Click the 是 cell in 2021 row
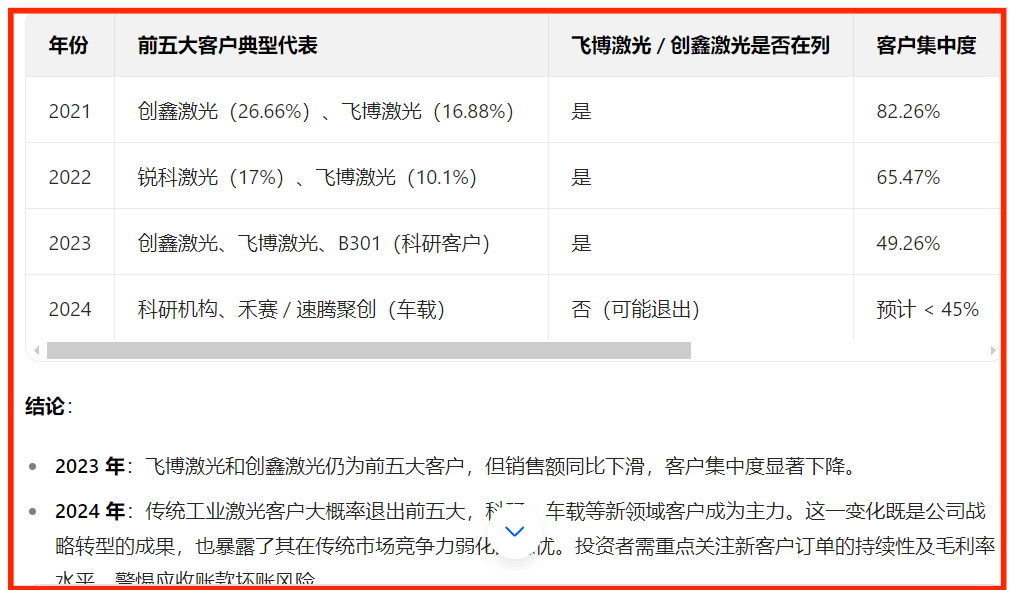This screenshot has width=1019, height=590. pyautogui.click(x=581, y=111)
